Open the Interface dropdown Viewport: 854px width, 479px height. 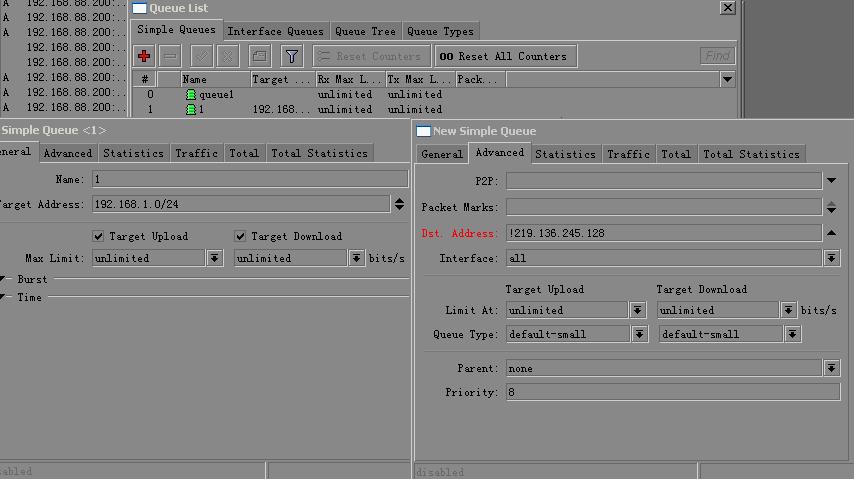[831, 258]
